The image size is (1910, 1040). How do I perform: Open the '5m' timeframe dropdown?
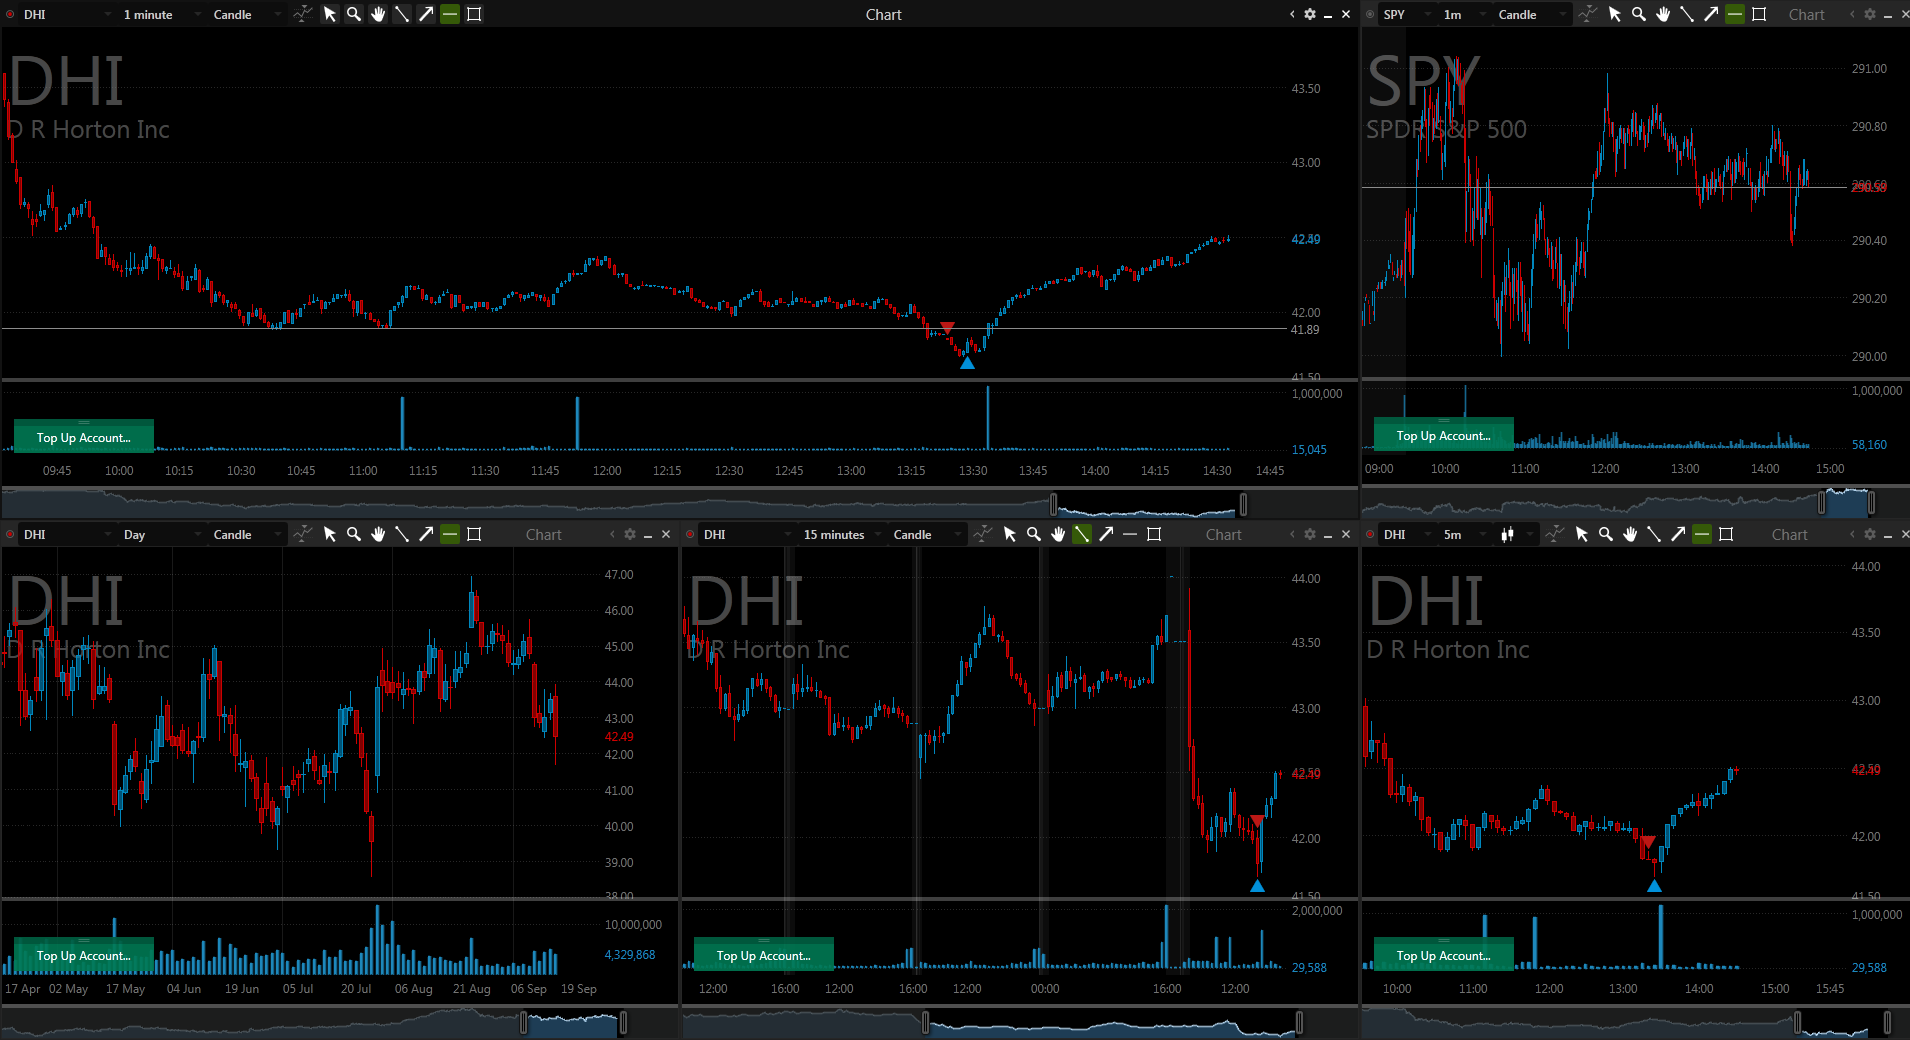(x=1464, y=534)
